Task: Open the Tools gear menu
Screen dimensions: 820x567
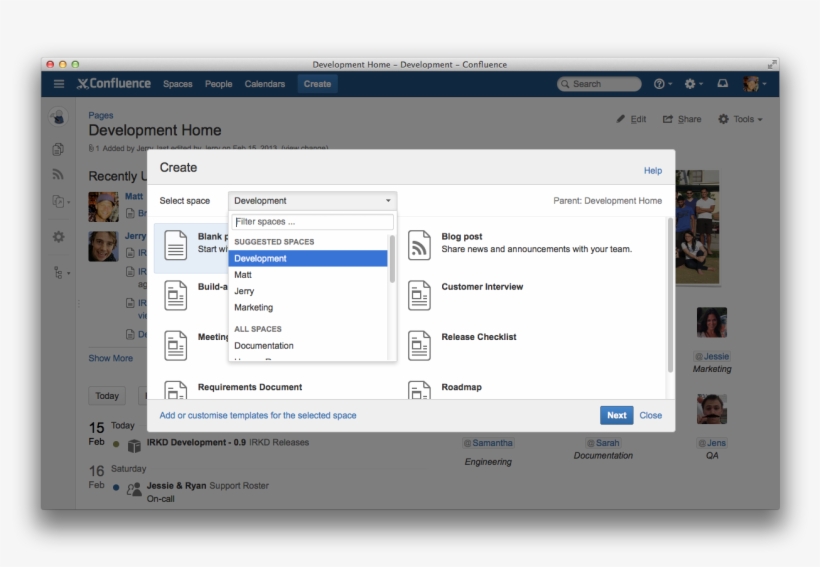Action: 739,119
